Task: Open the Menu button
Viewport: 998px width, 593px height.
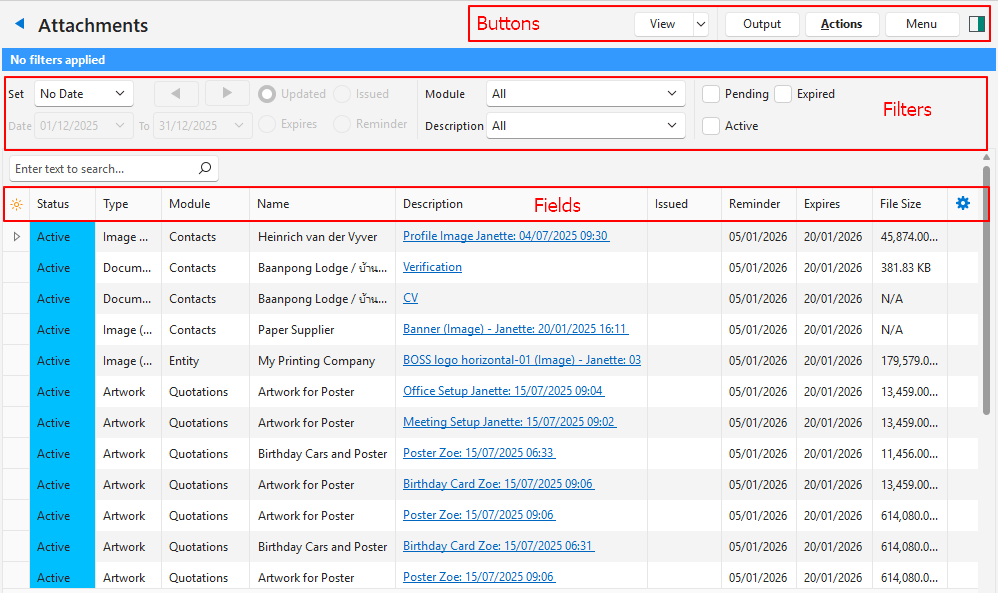Action: tap(921, 24)
